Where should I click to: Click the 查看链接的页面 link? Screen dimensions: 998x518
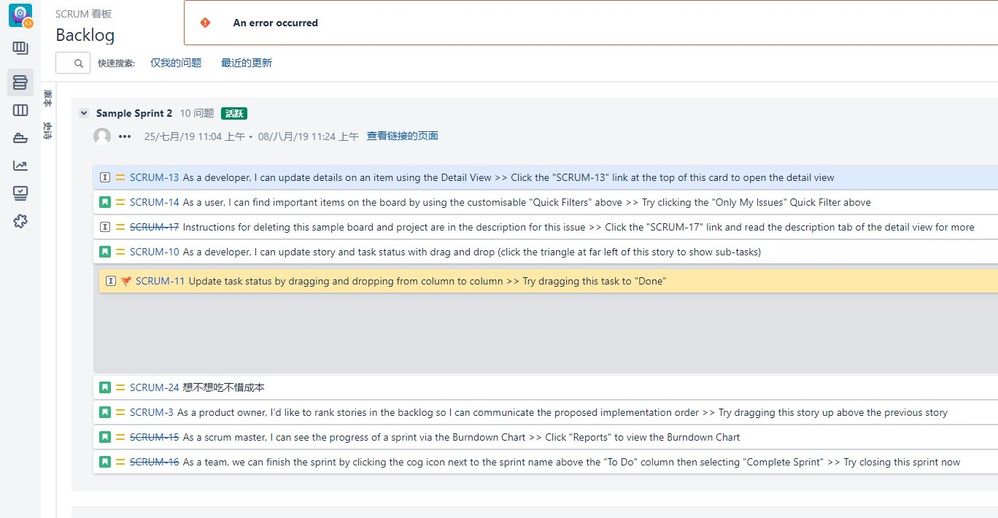[x=402, y=136]
